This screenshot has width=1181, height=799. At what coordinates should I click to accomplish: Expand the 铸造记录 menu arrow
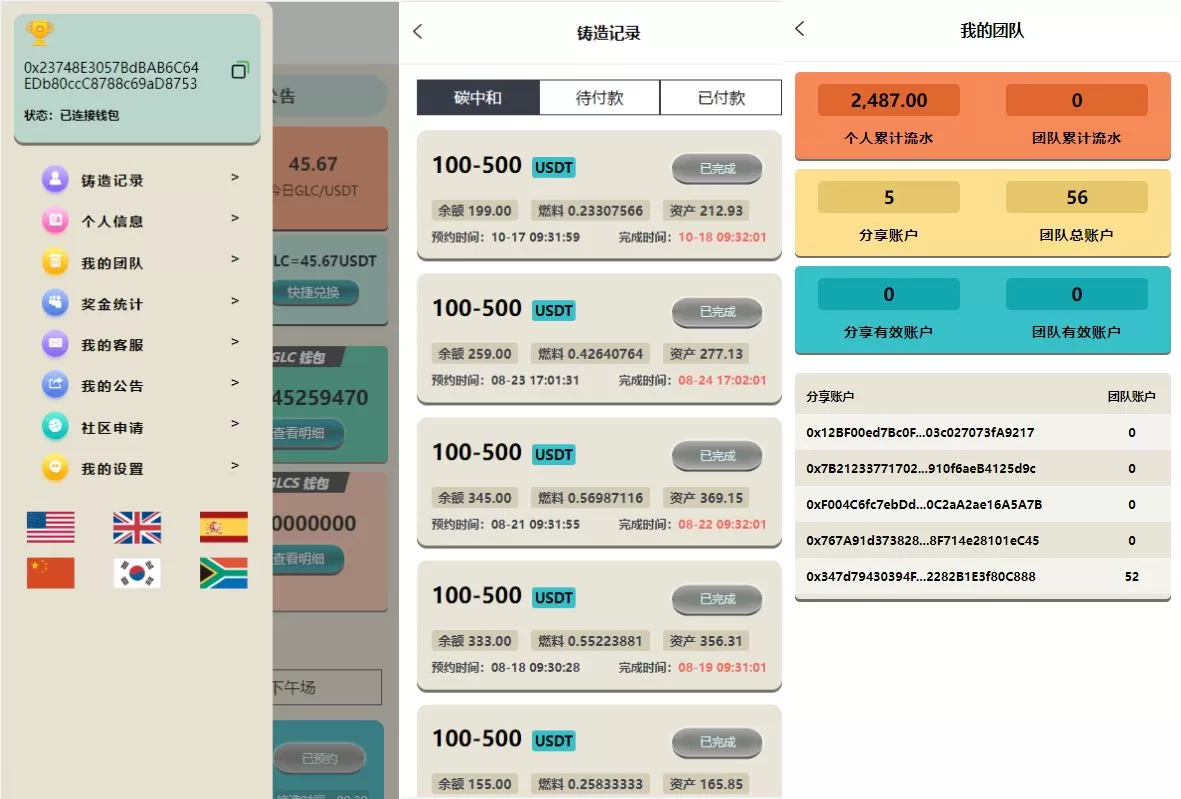235,178
